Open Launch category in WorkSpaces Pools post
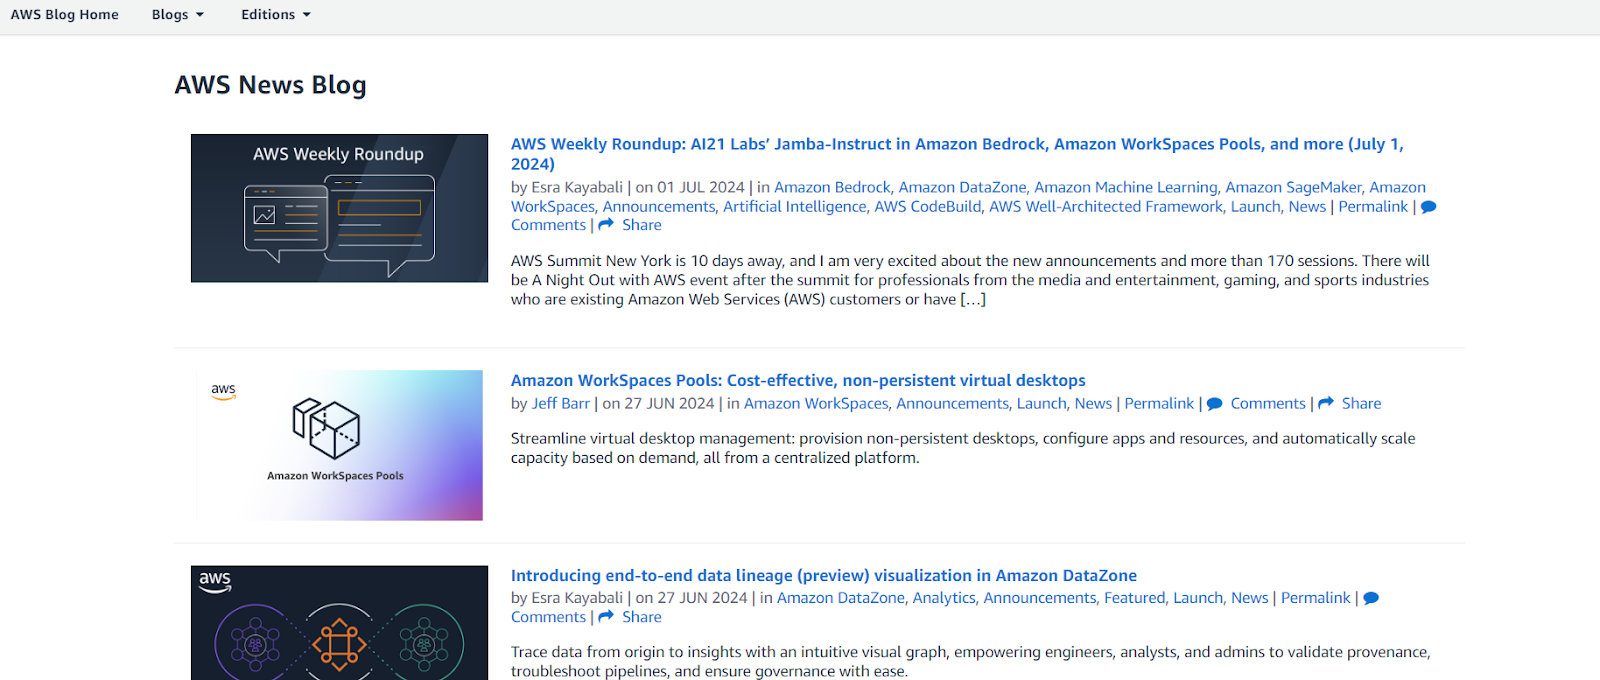 [1042, 403]
